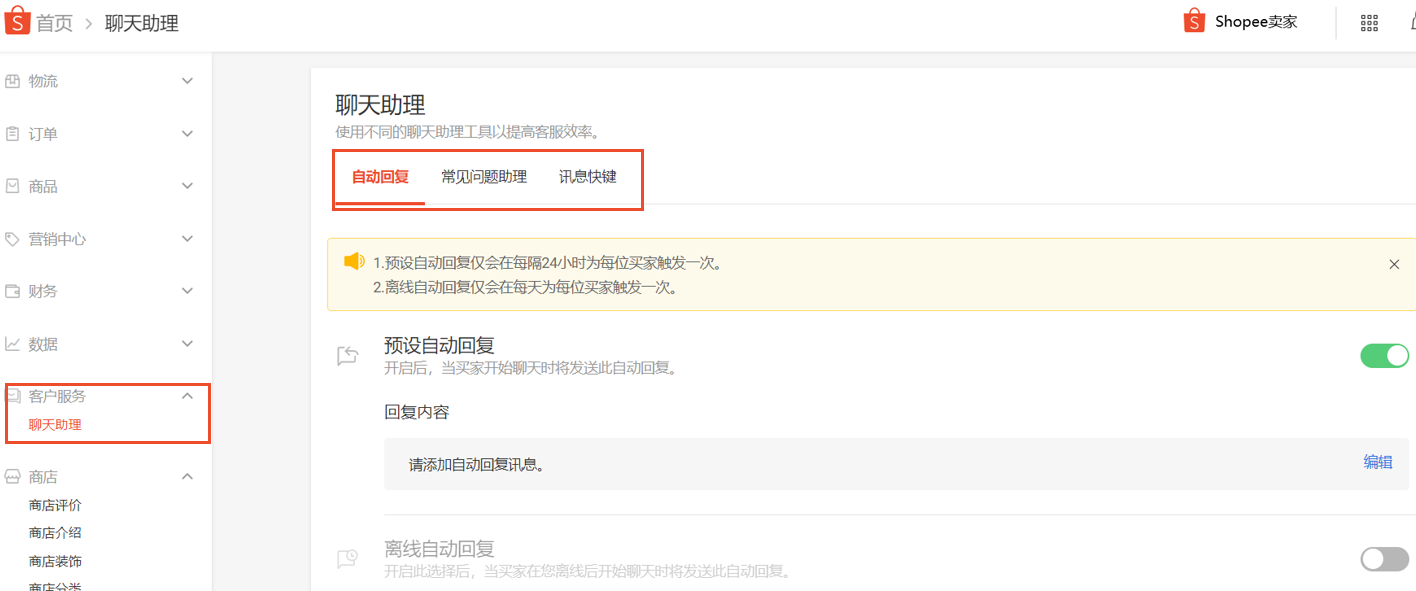Click the 物流 sidebar icon
1416x591 pixels.
point(13,81)
